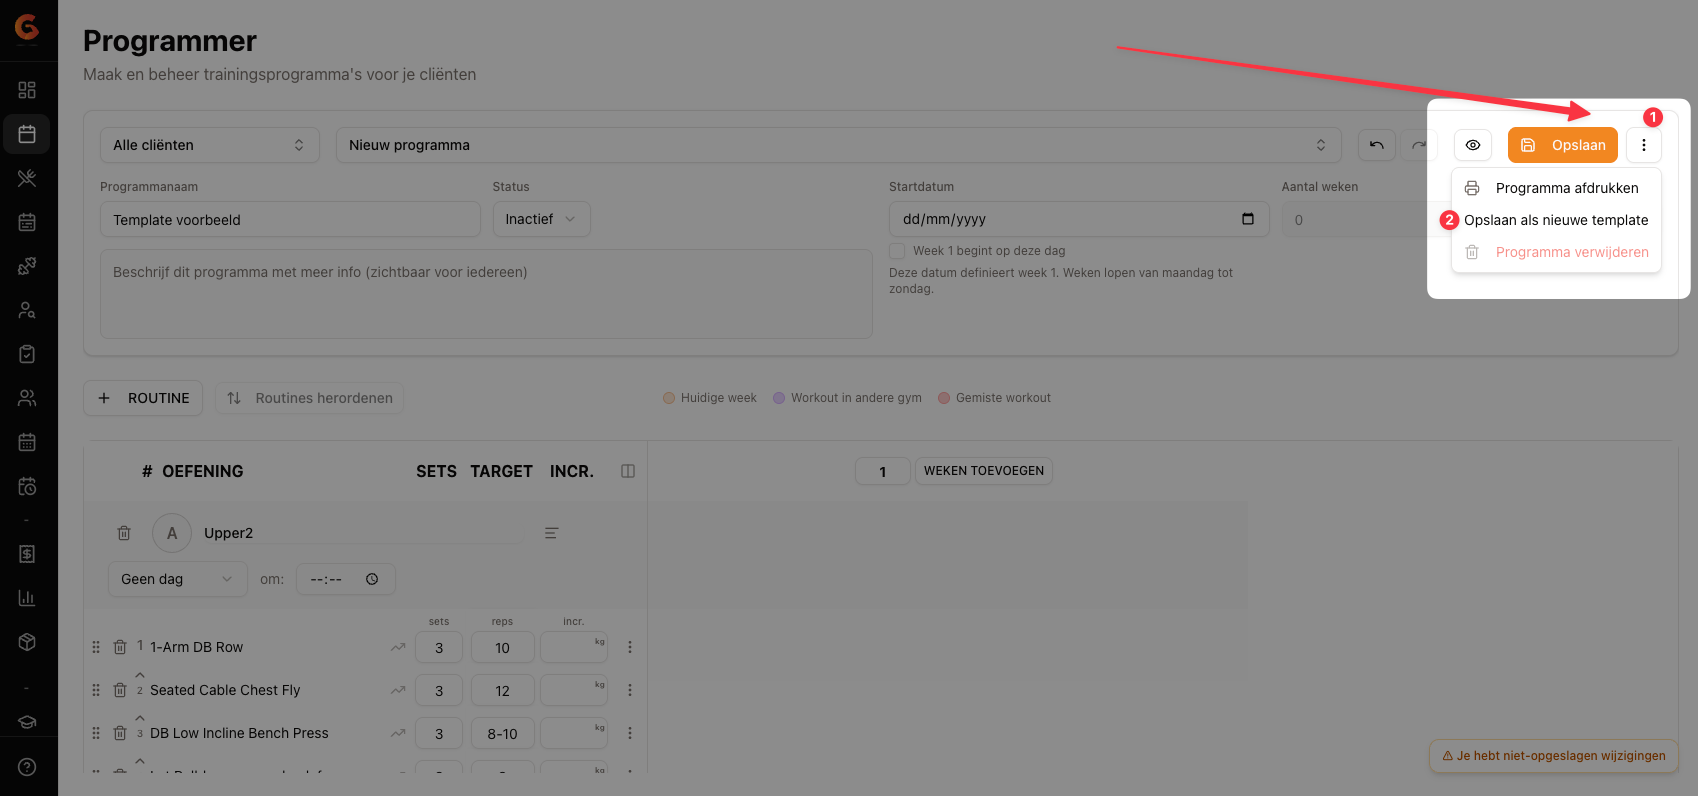The height and width of the screenshot is (796, 1698).
Task: Open options menu for 1-Arm DB Row
Action: click(630, 647)
